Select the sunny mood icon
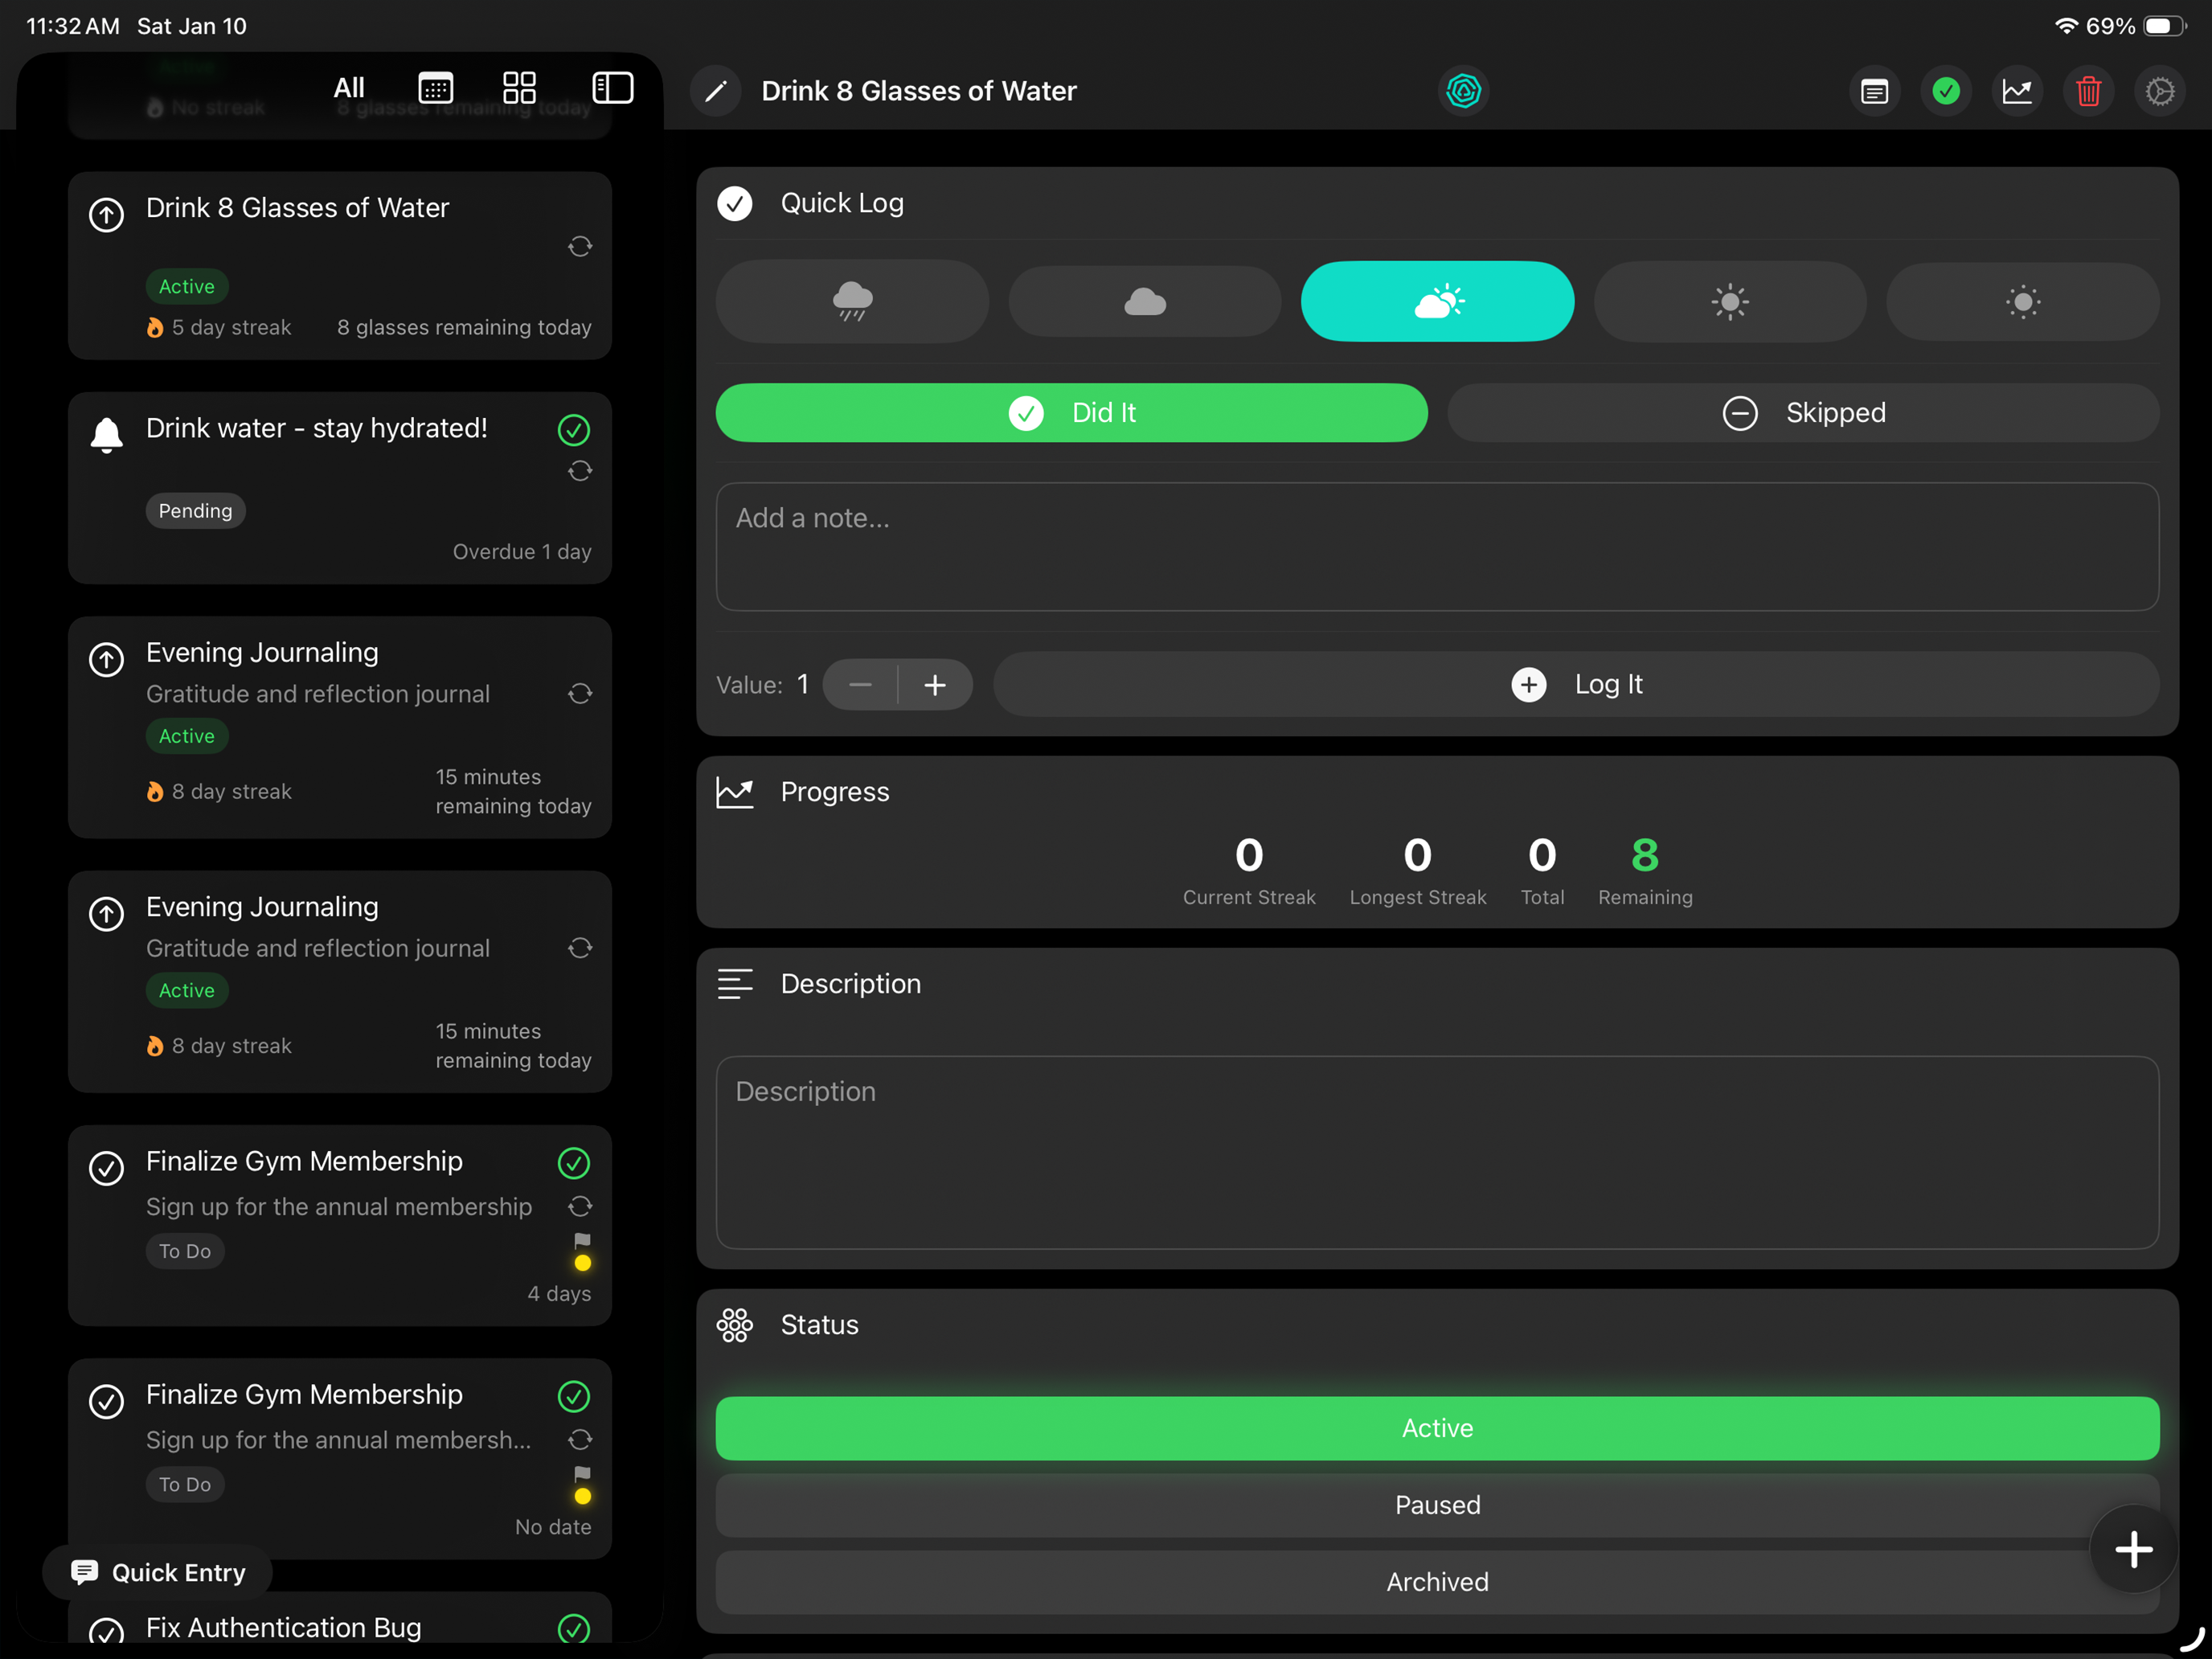This screenshot has height=1659, width=2212. pos(1730,301)
